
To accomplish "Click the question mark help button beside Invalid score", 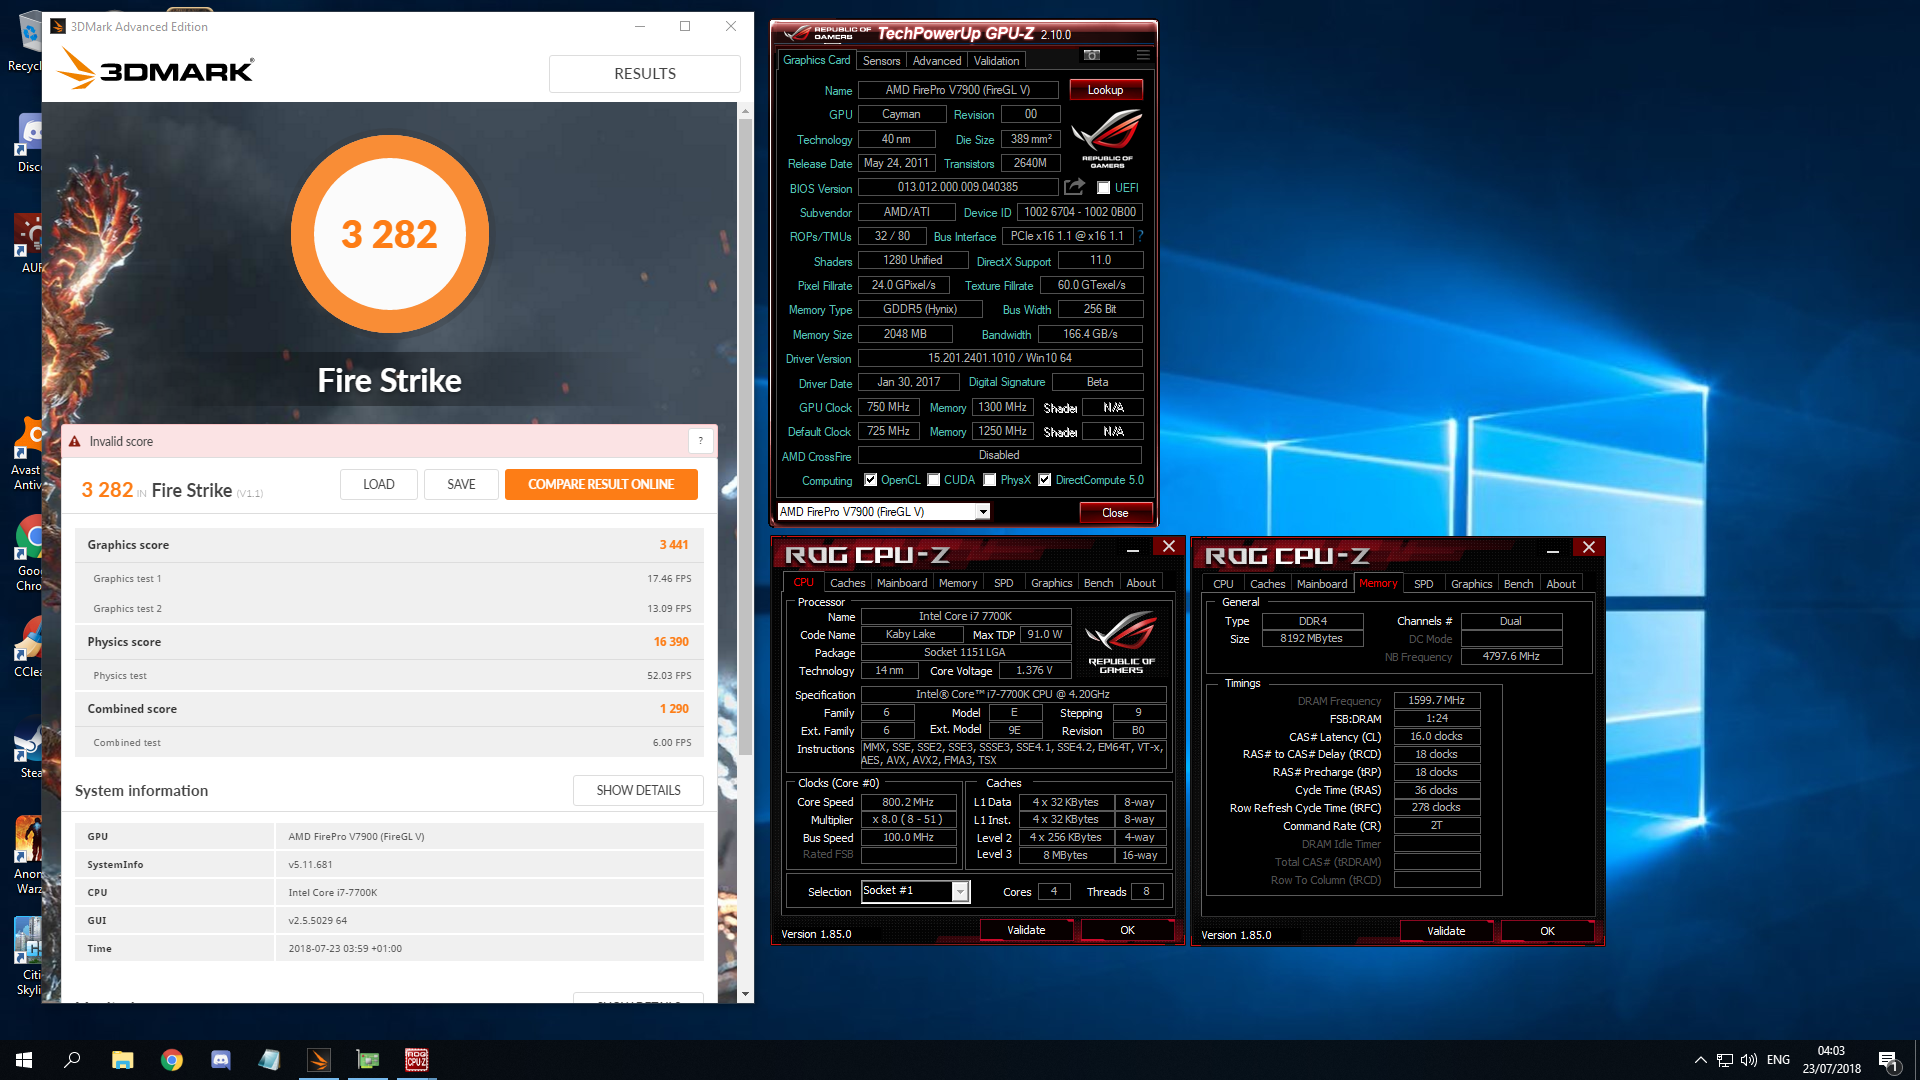I will coord(701,441).
